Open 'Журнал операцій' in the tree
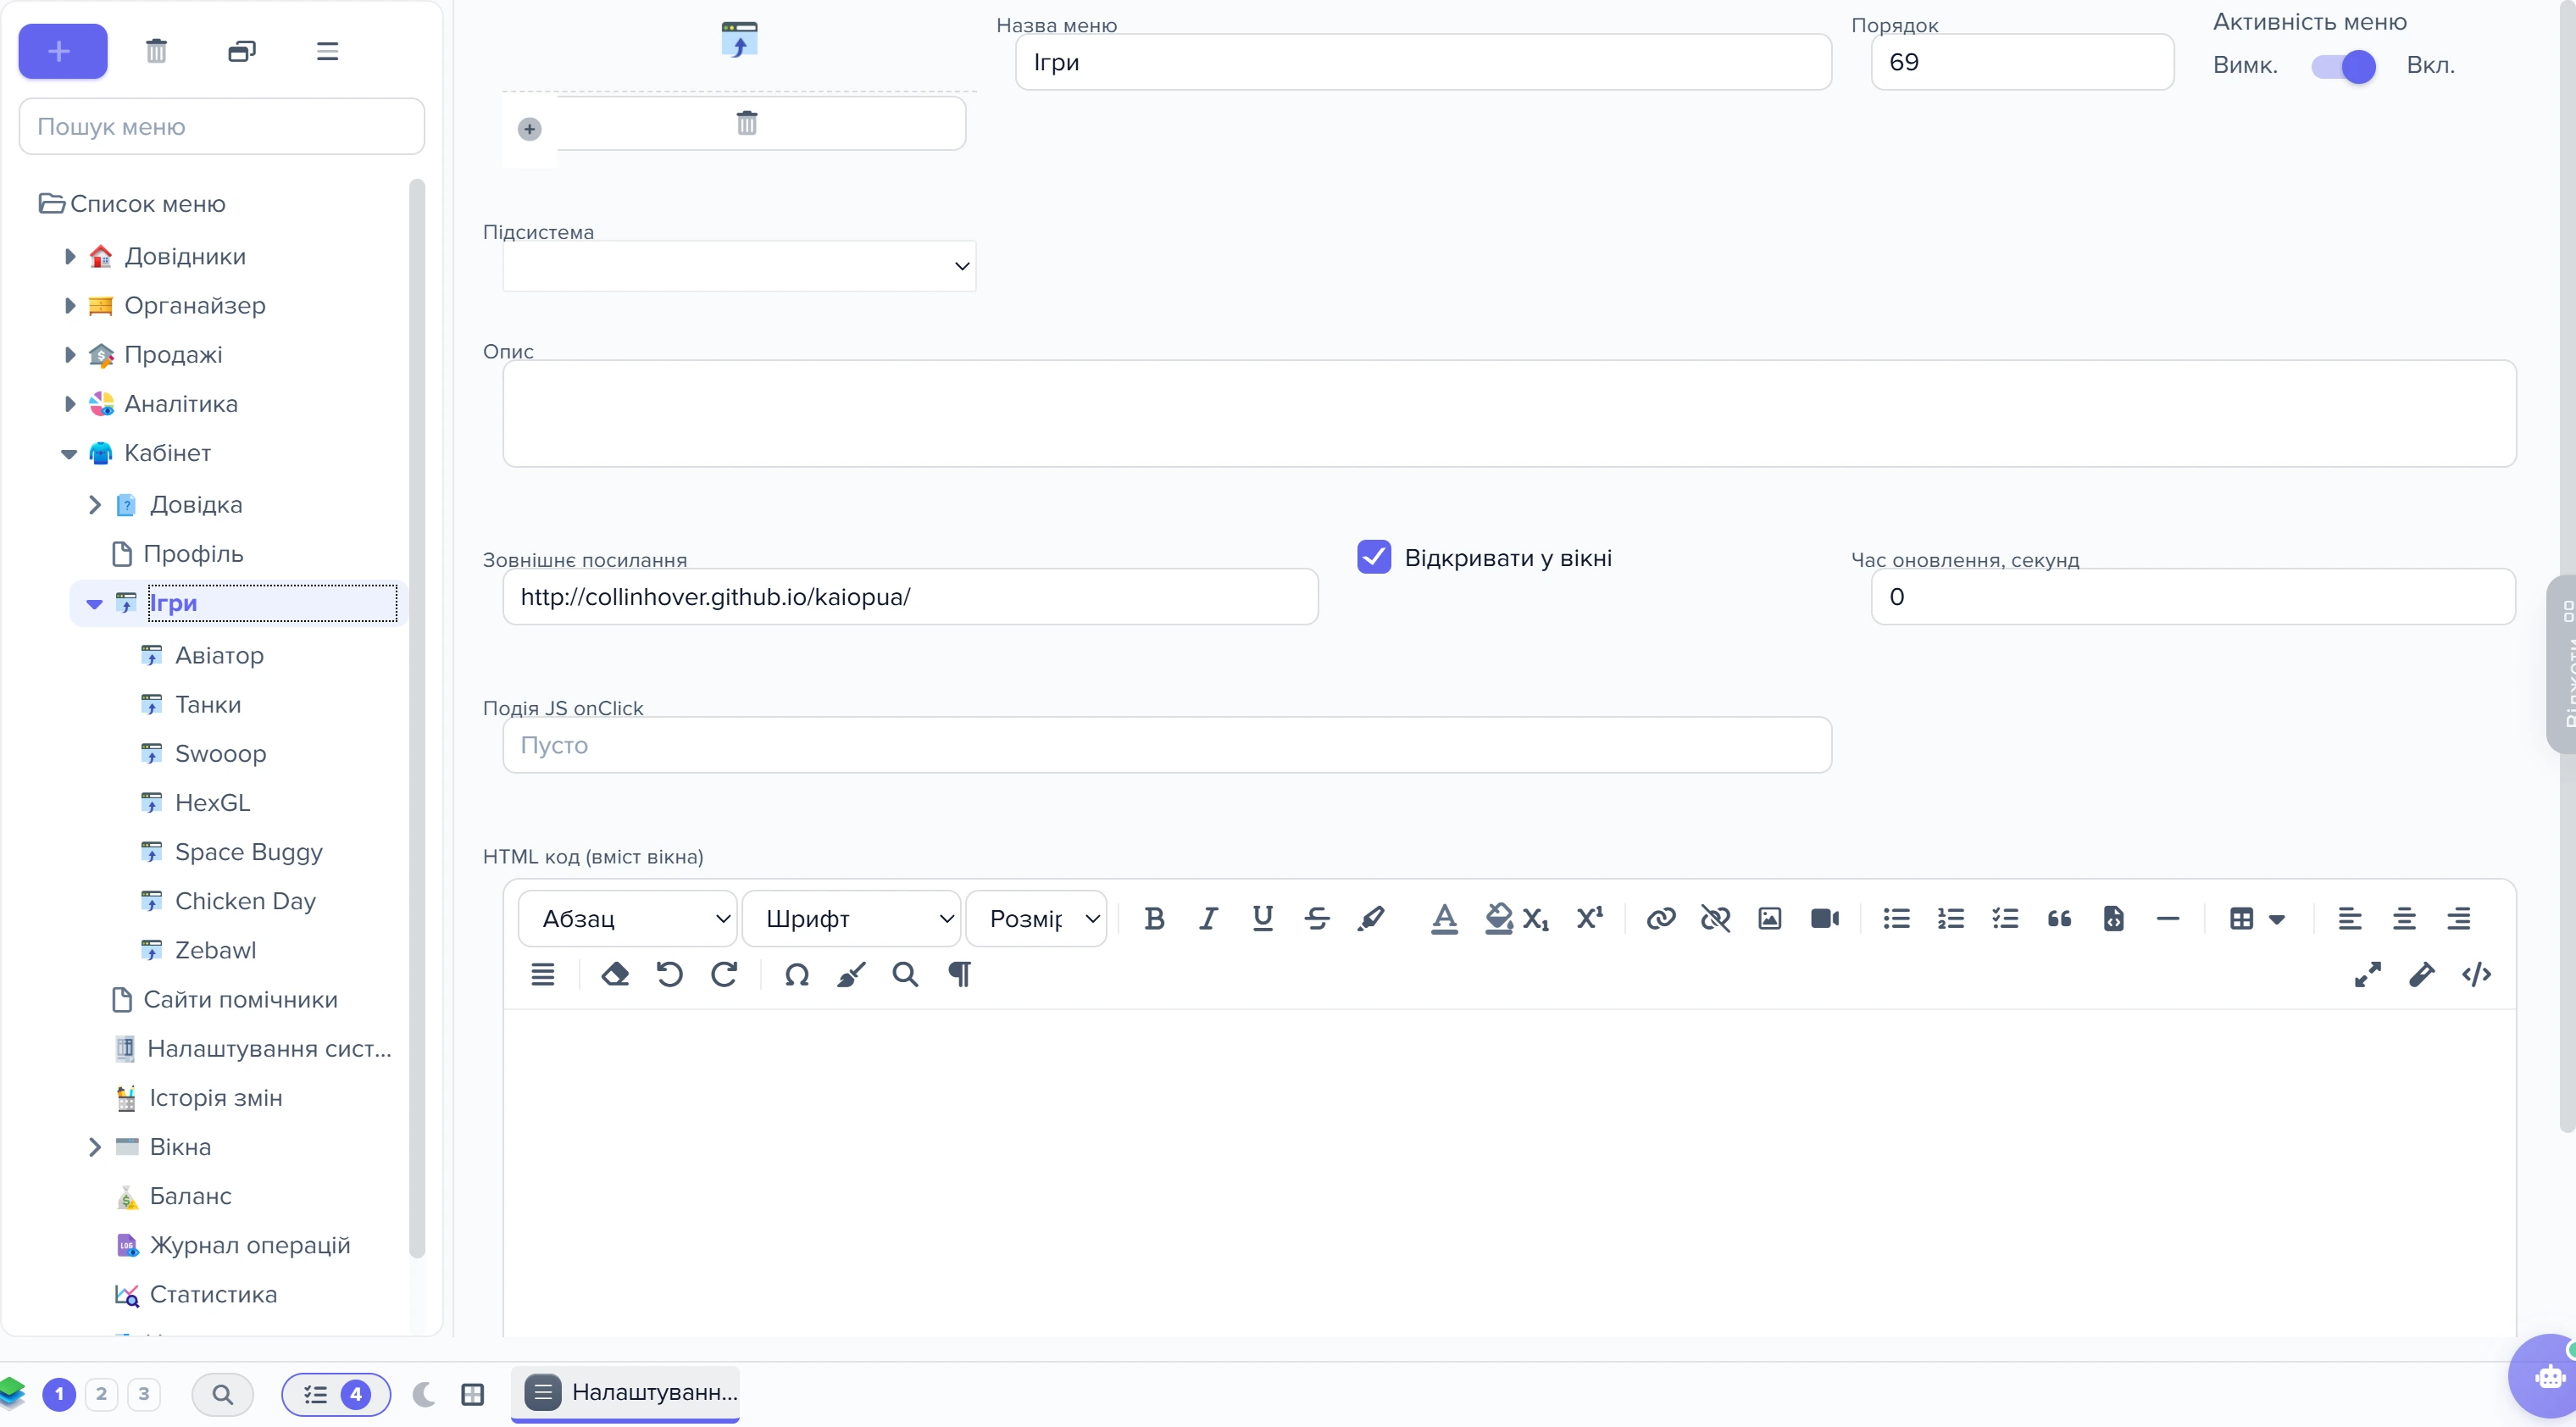This screenshot has height=1427, width=2576. (250, 1245)
